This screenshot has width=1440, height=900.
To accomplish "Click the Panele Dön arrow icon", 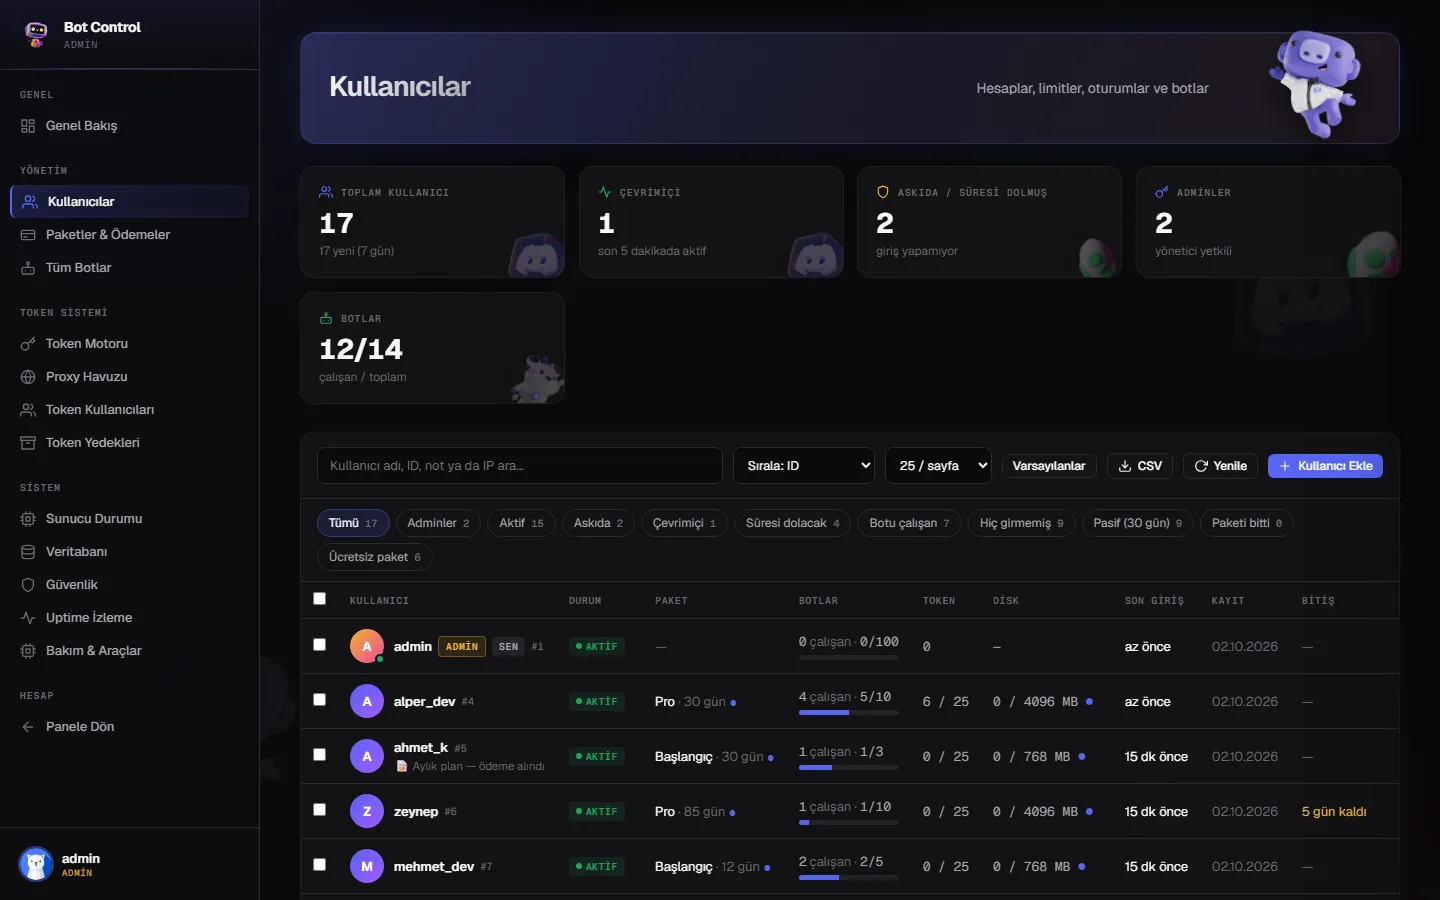I will [x=28, y=727].
